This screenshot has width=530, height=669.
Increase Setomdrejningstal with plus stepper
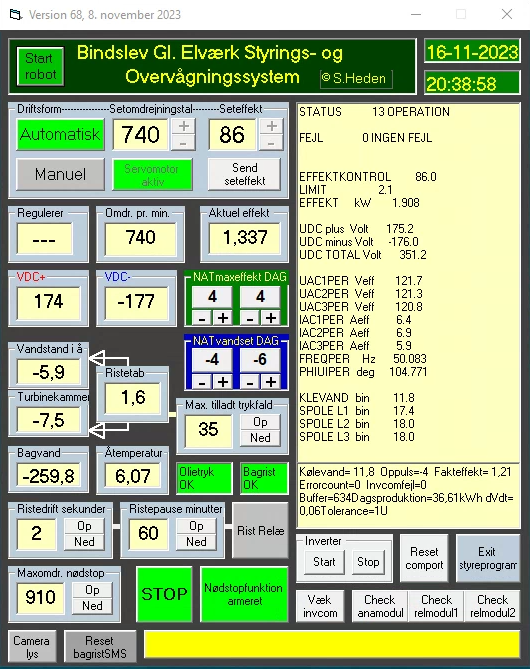[x=183, y=126]
